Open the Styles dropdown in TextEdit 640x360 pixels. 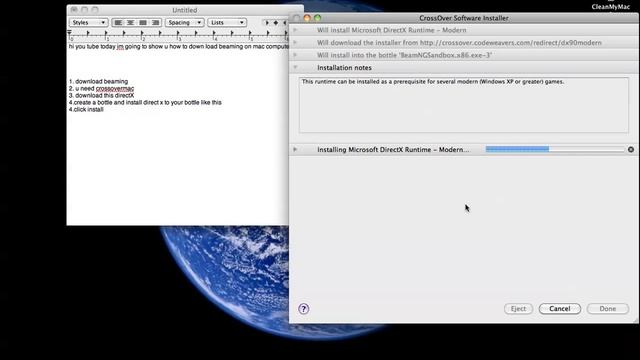[88, 22]
